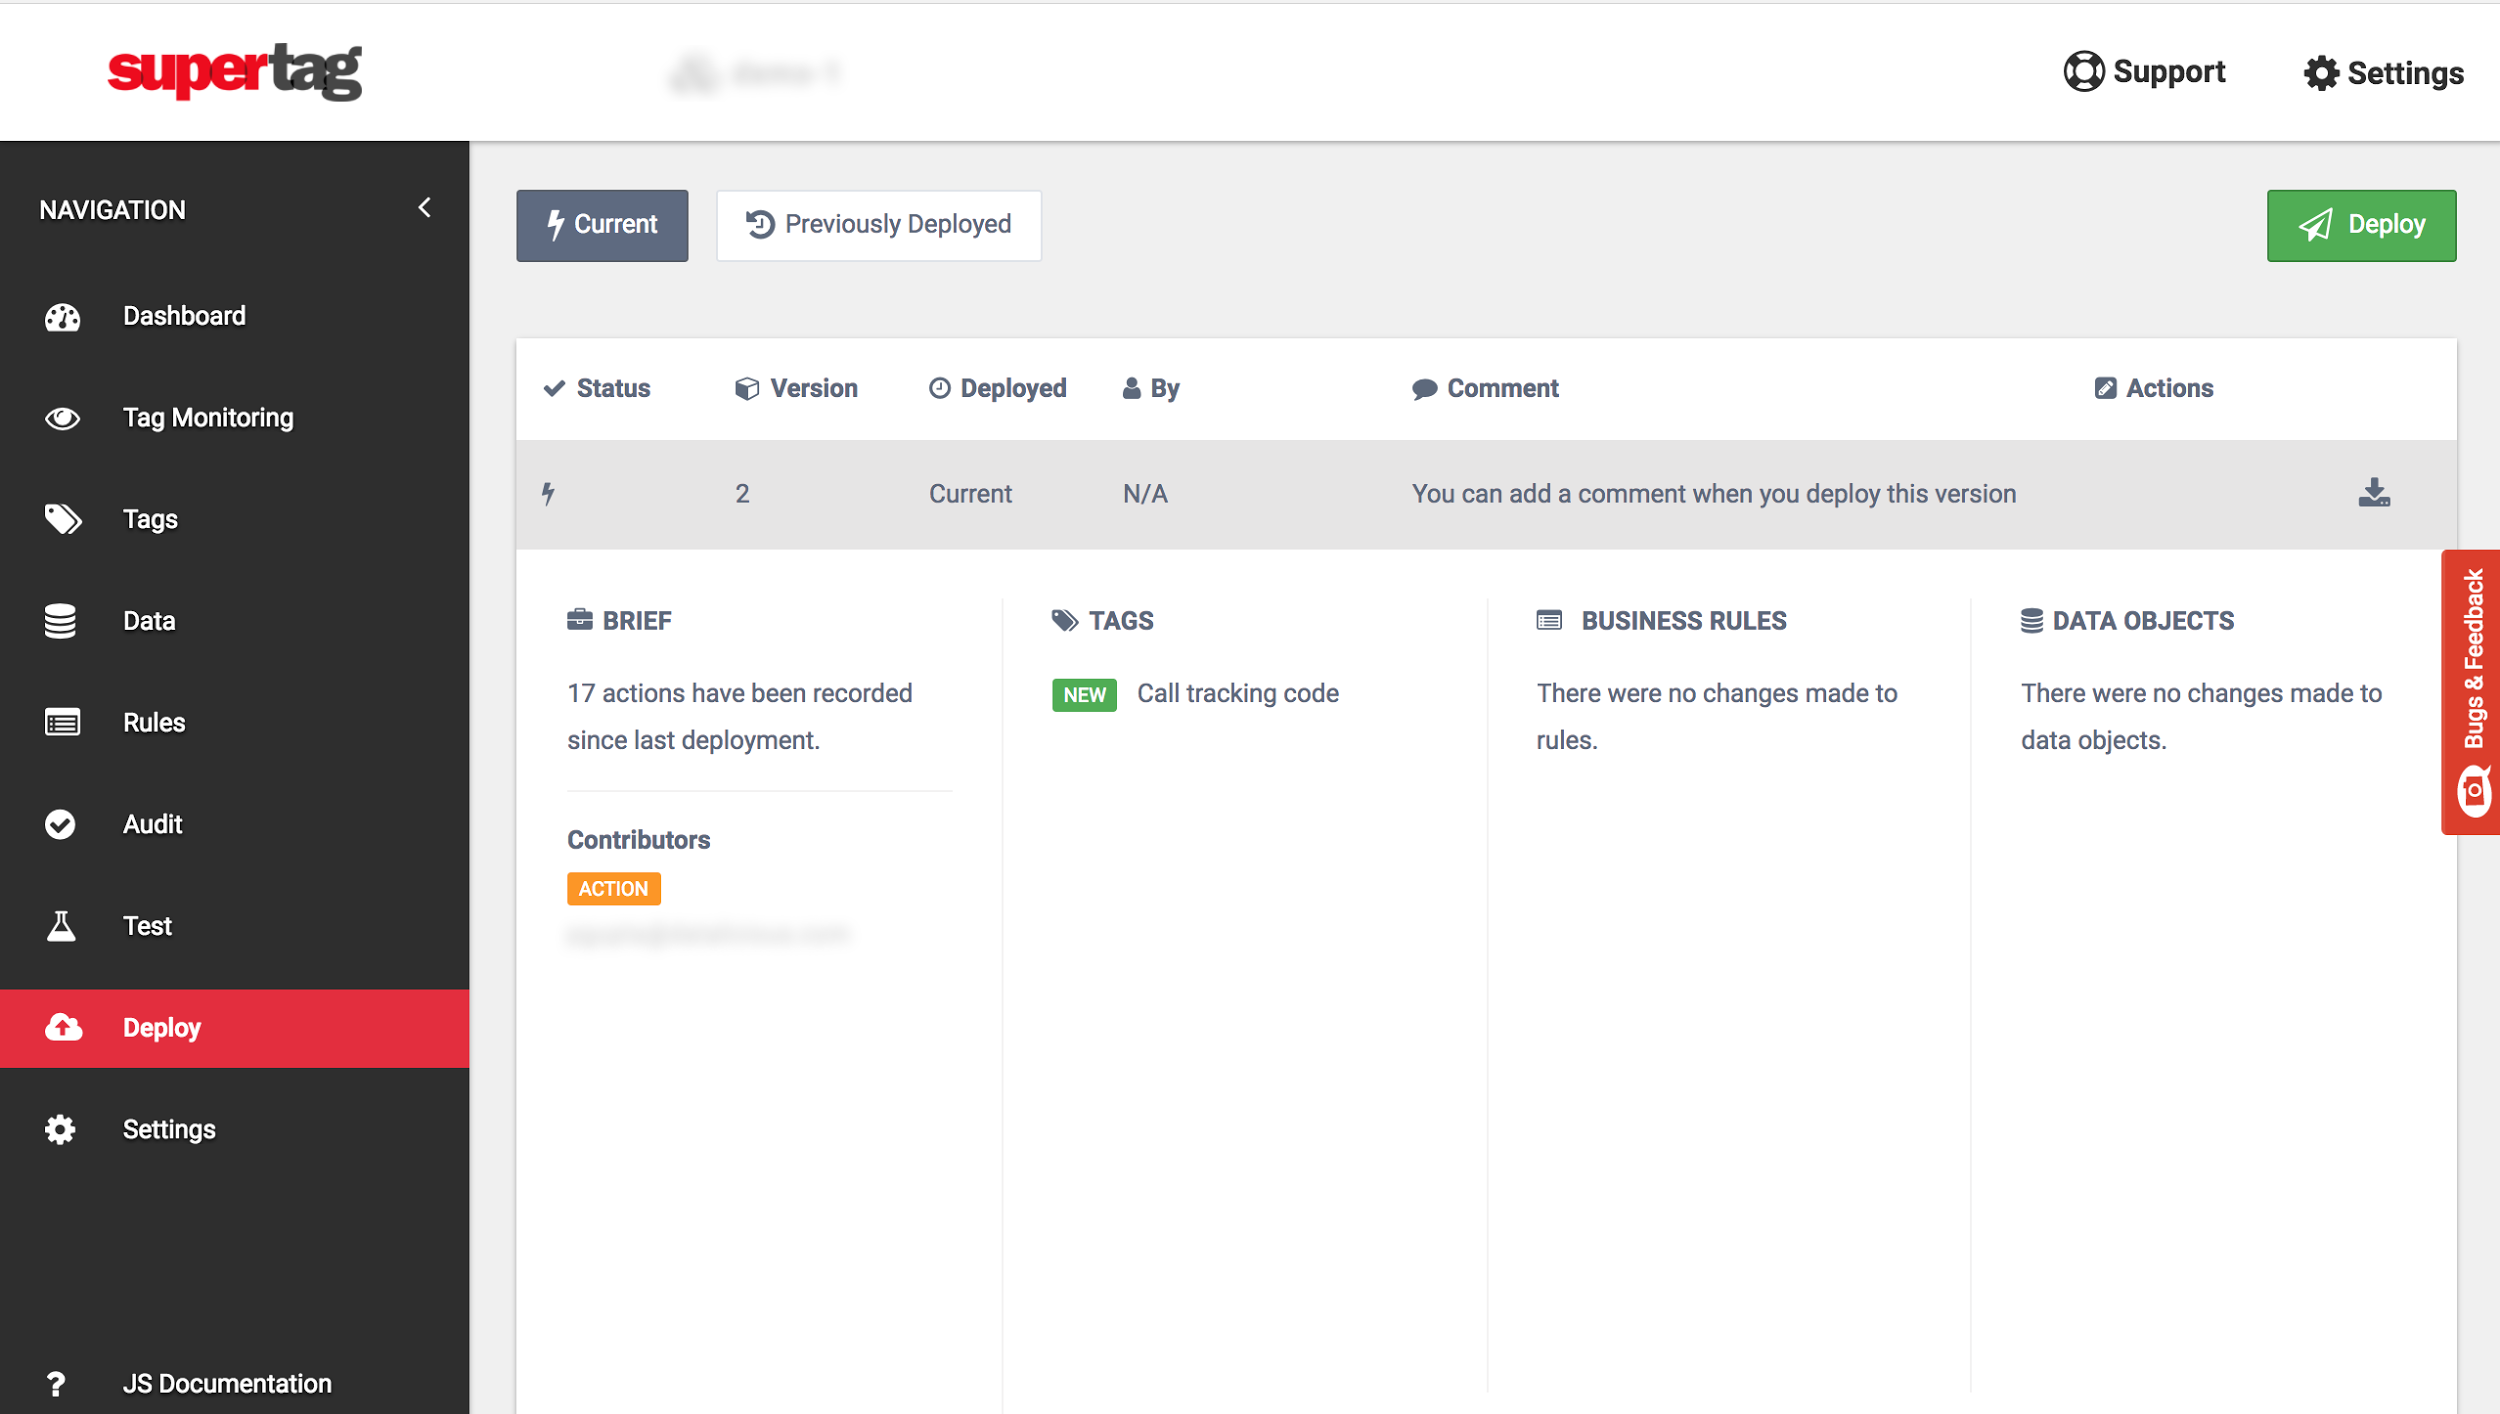Select the Call tracking code tag
This screenshot has width=2500, height=1414.
(x=1237, y=693)
